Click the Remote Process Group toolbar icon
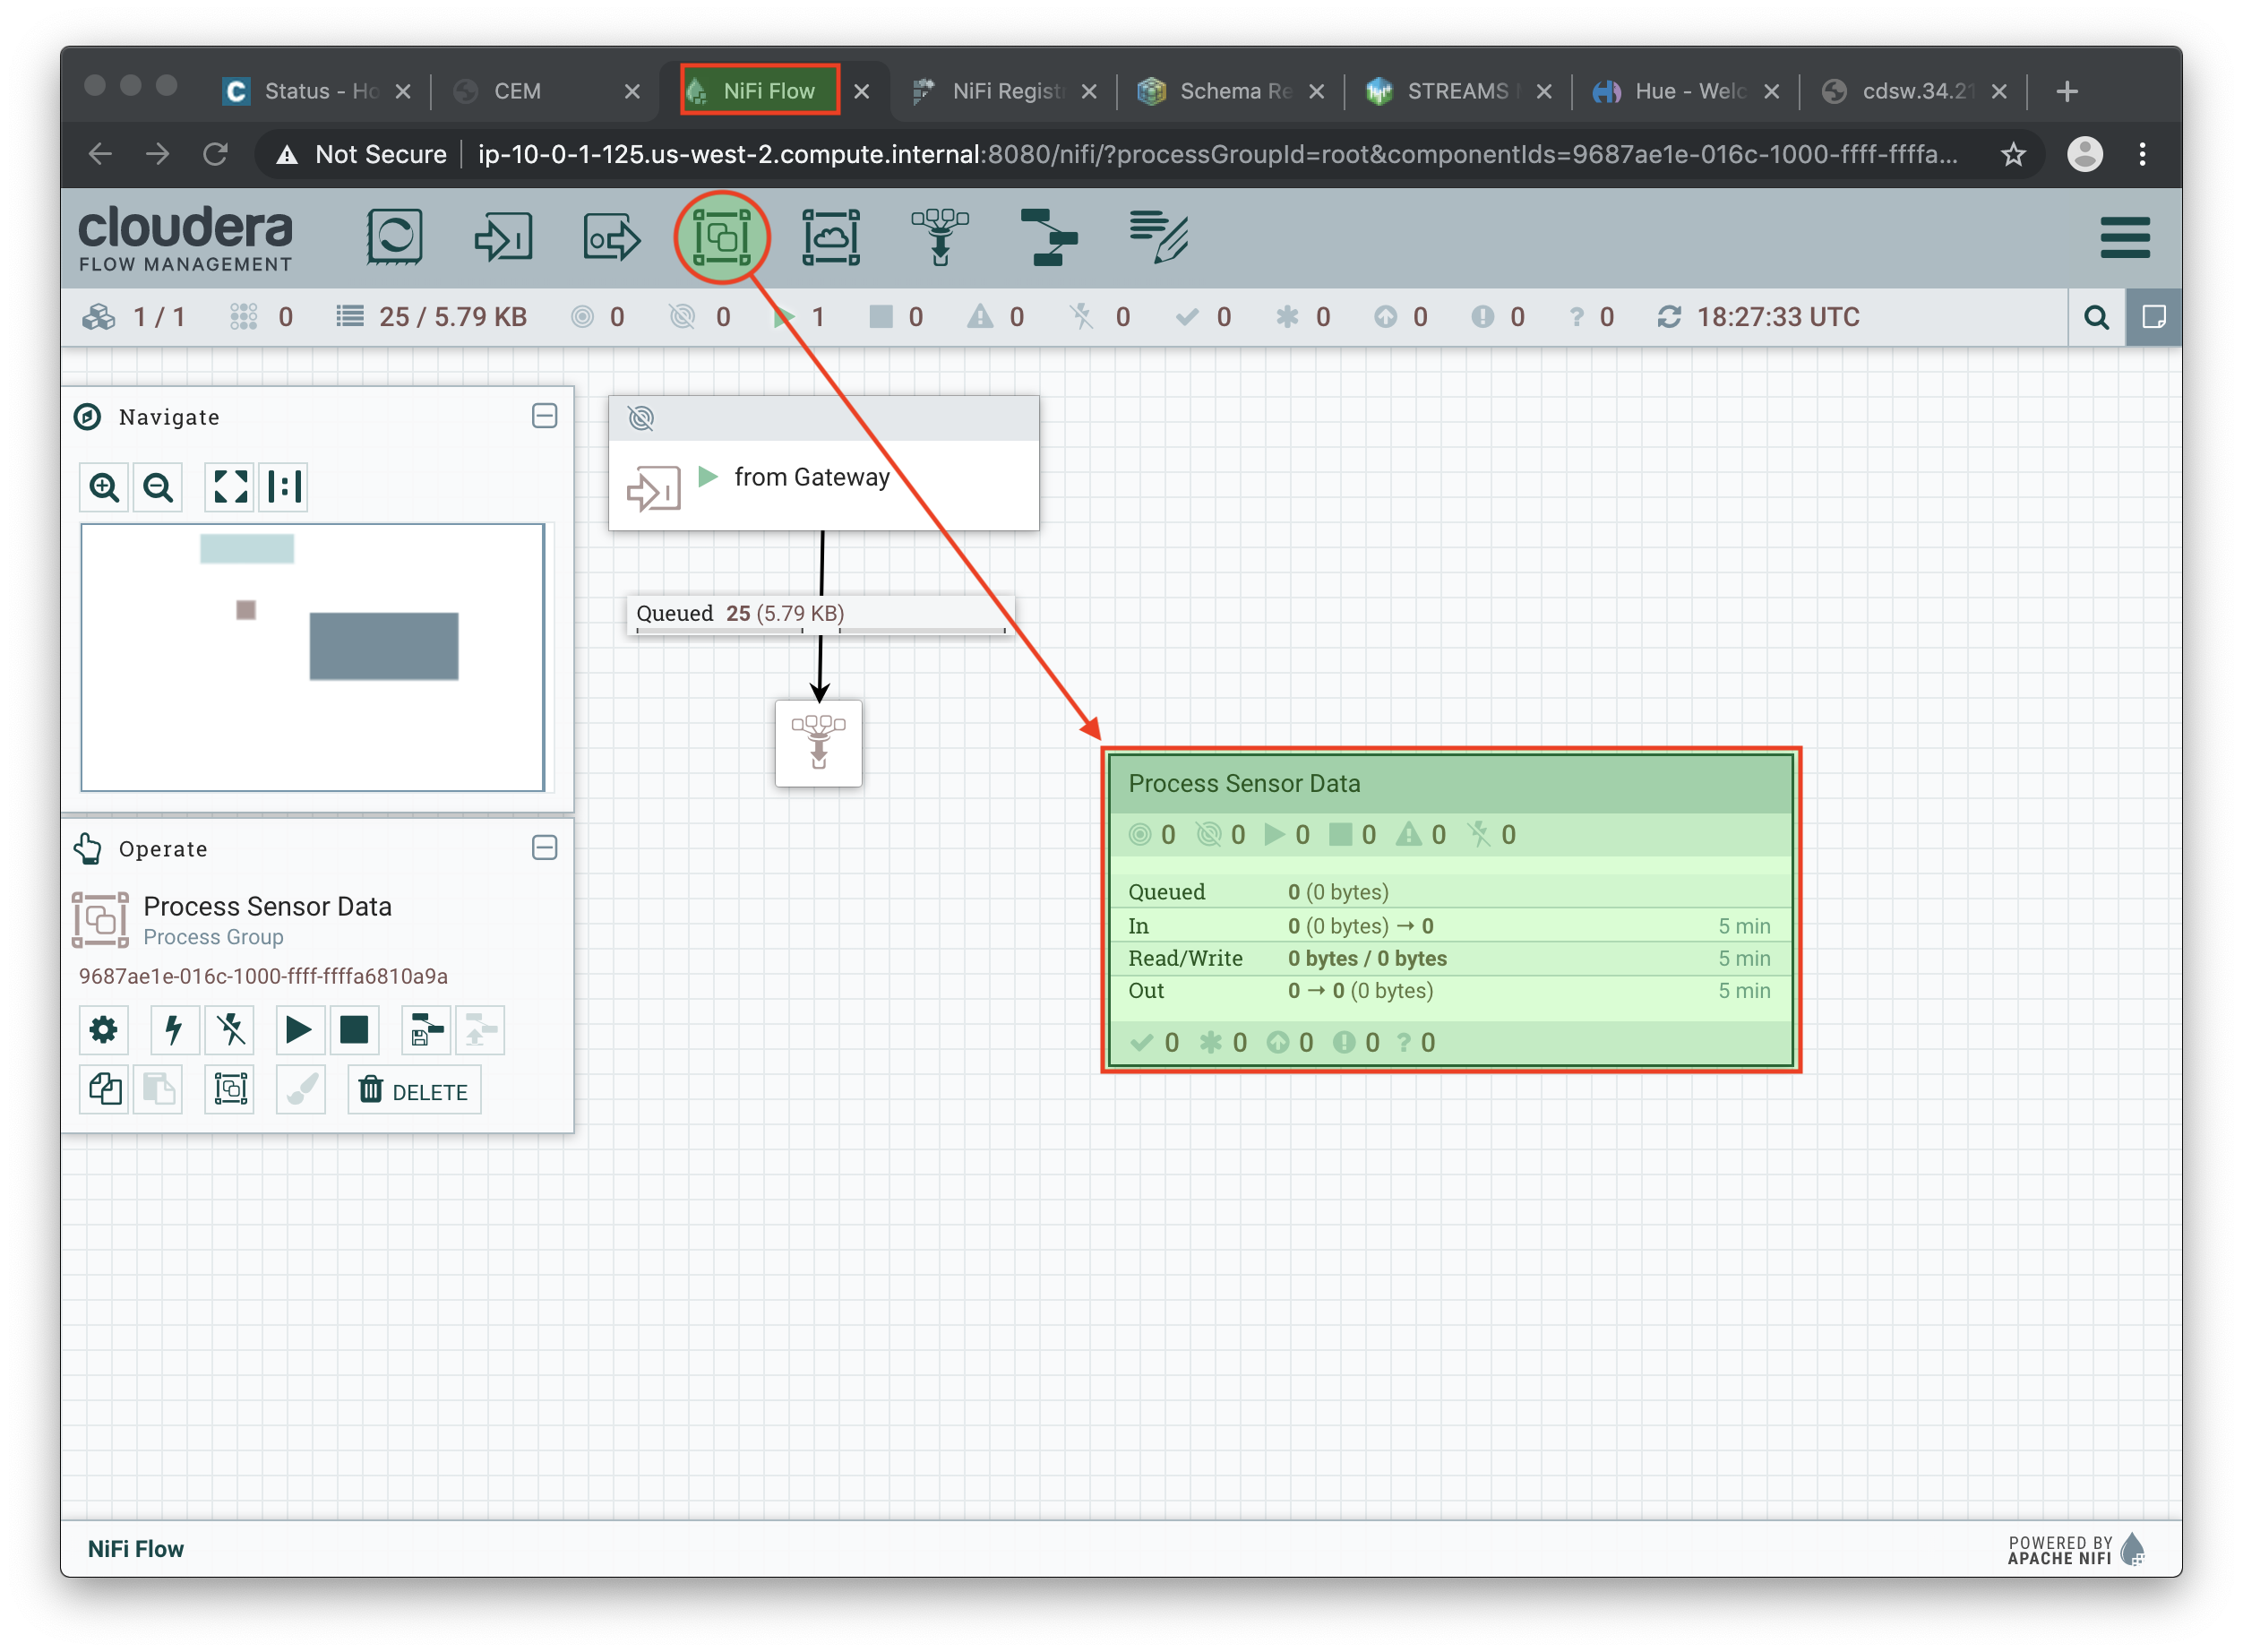Screen dimensions: 2243x1652 tap(830, 237)
